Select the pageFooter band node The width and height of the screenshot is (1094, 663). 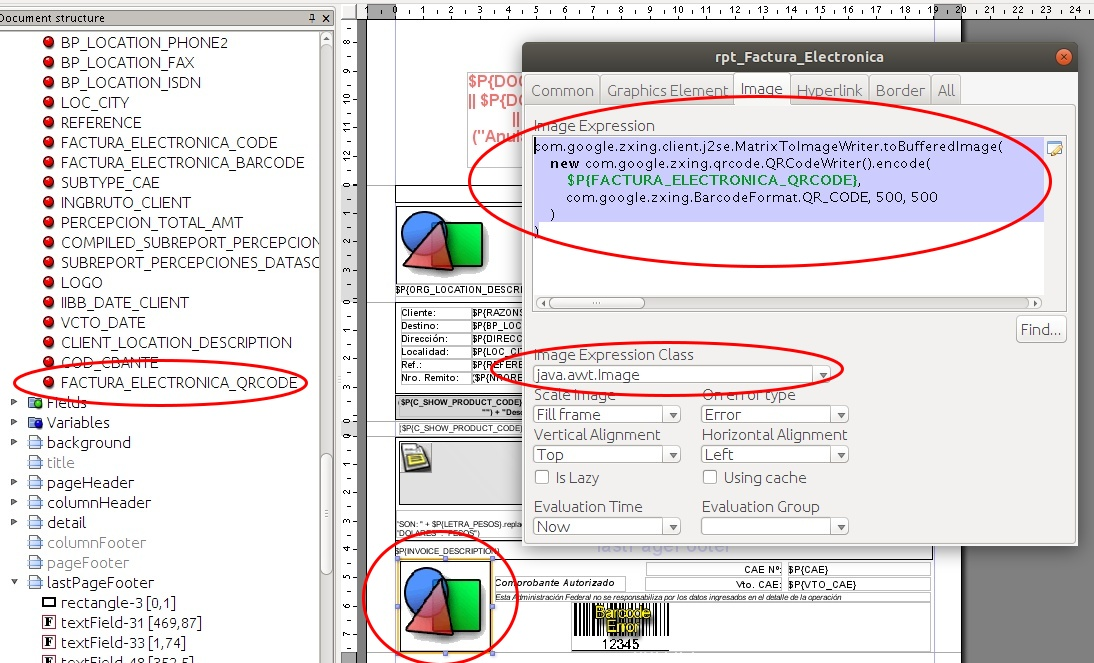pyautogui.click(x=88, y=563)
